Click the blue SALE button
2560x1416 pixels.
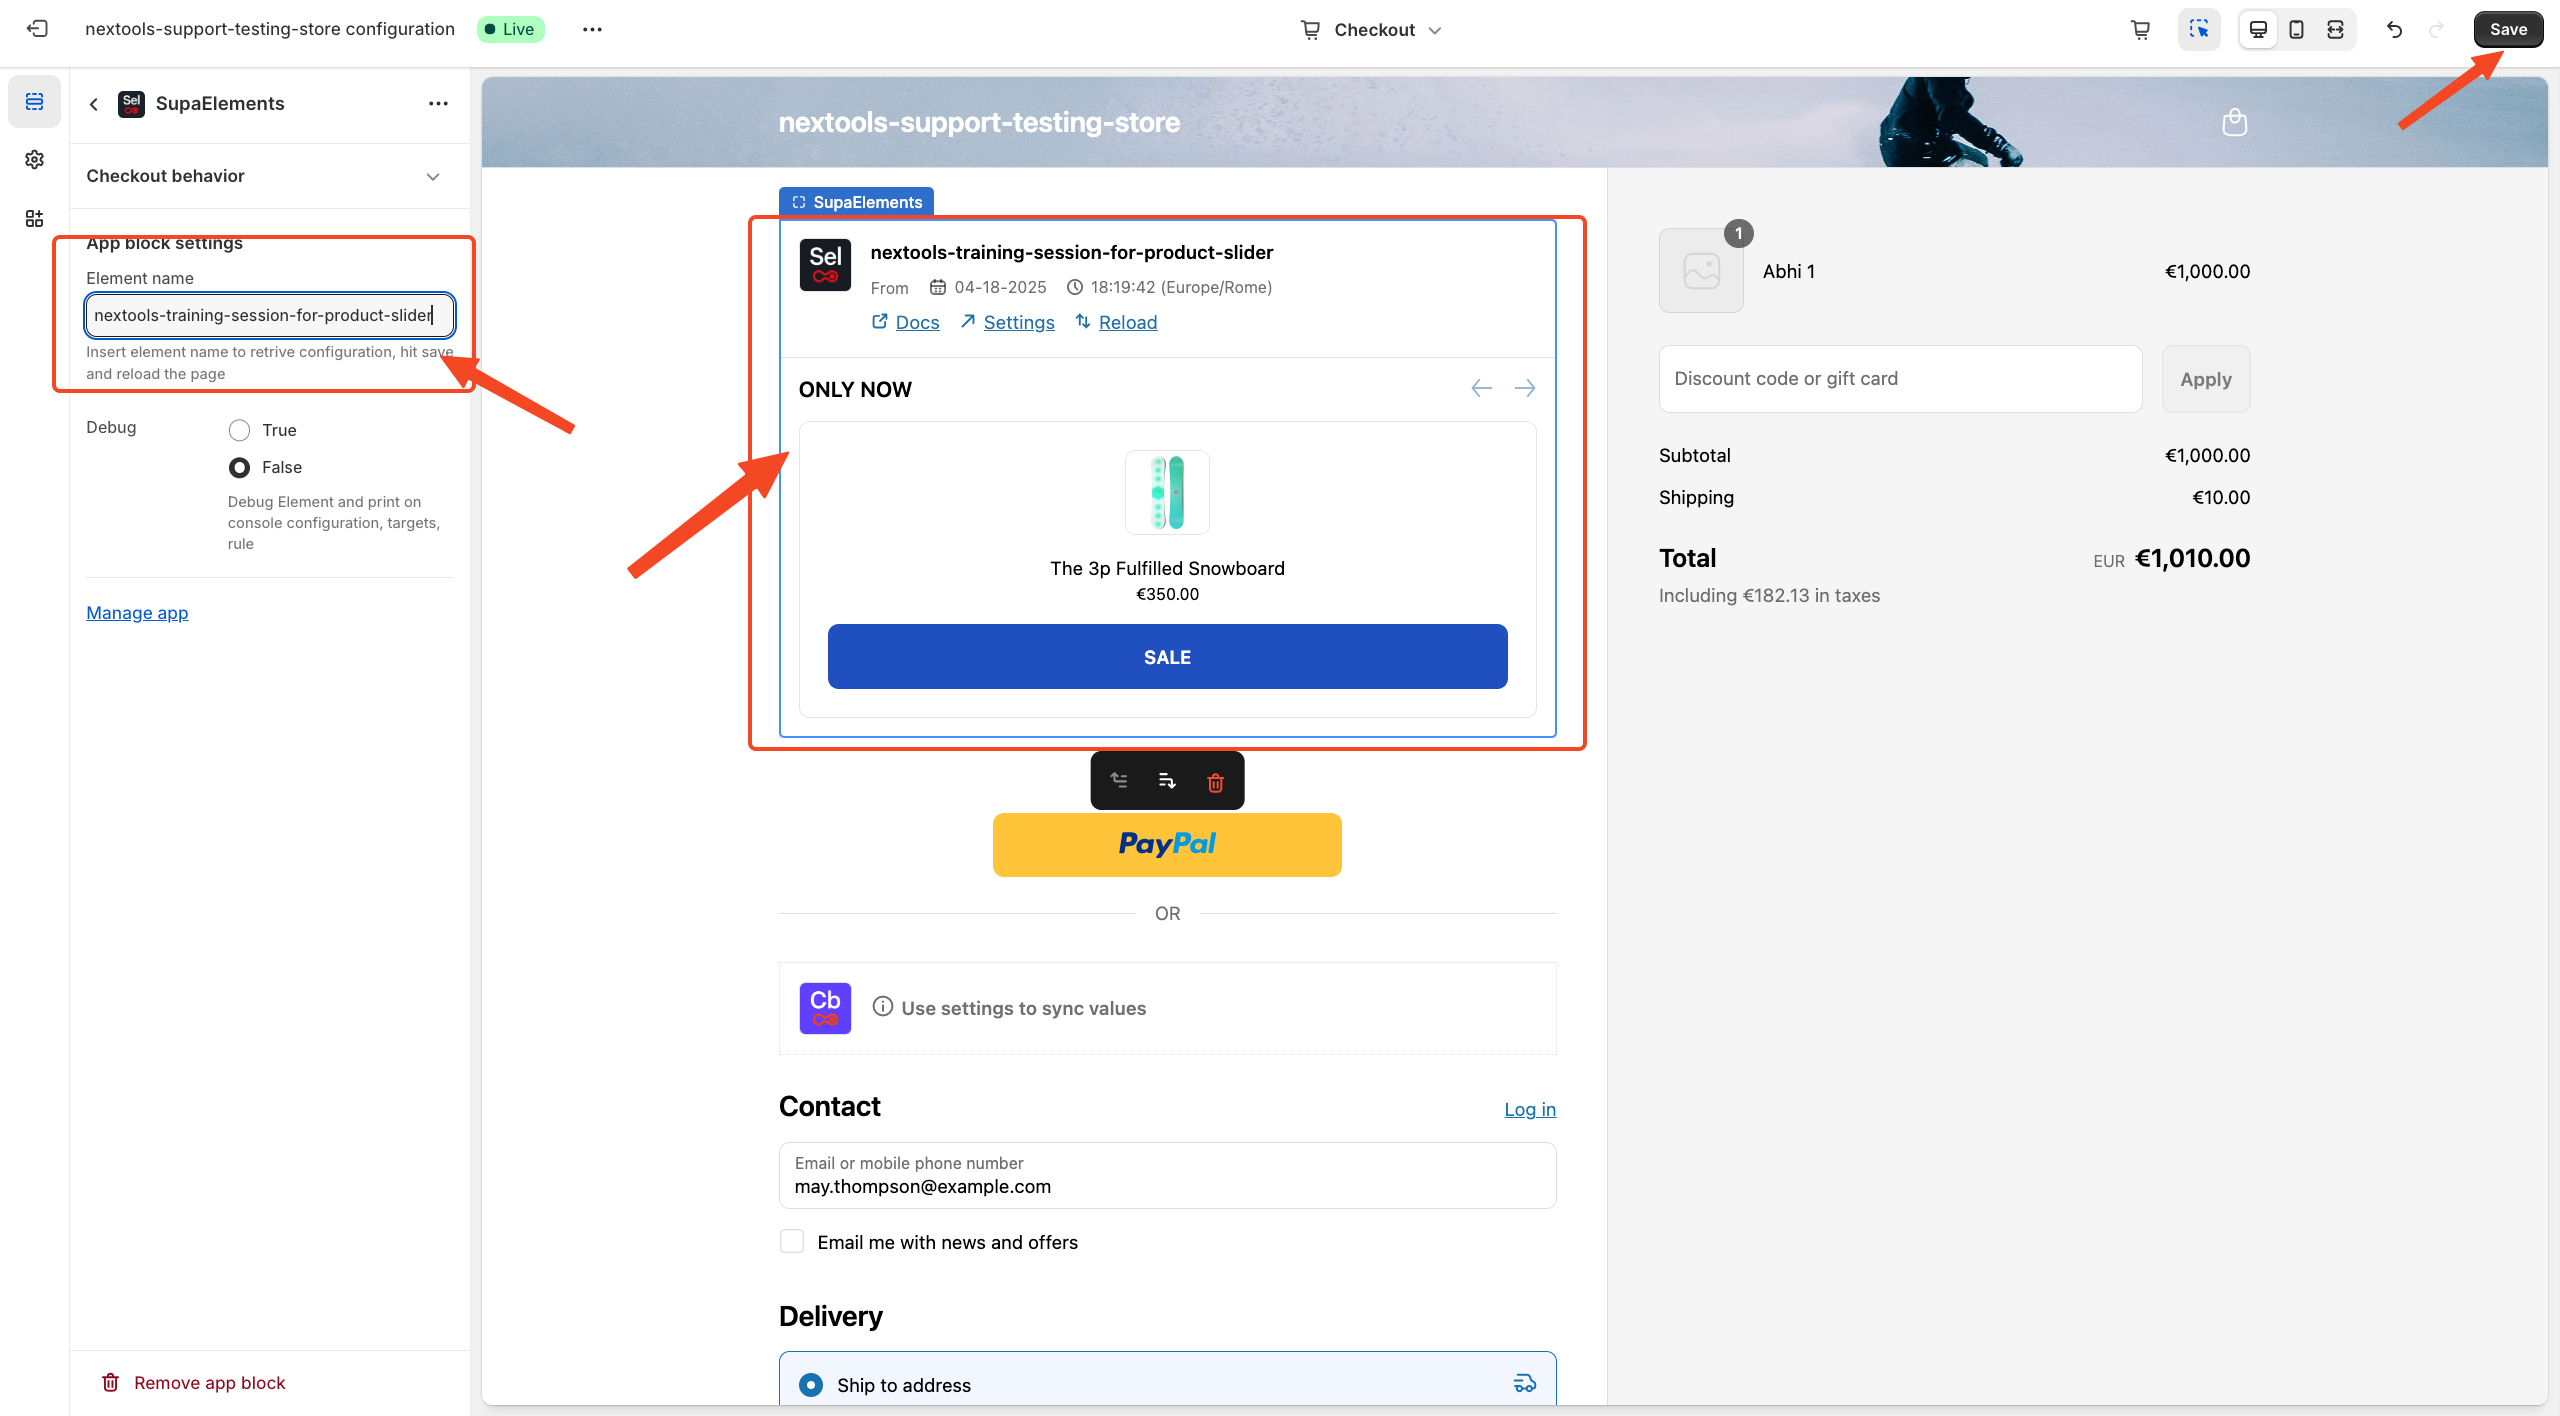pyautogui.click(x=1167, y=657)
